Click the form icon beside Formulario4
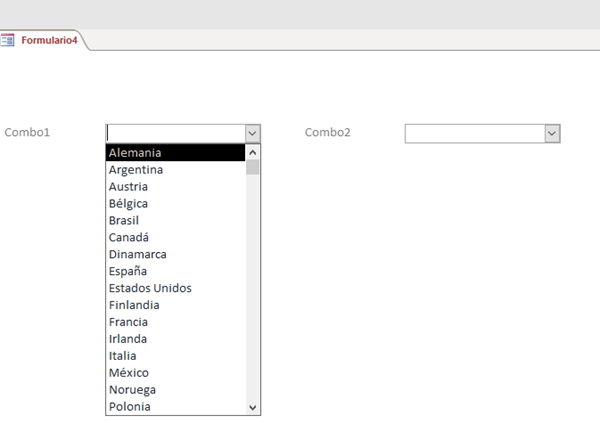The width and height of the screenshot is (600, 448). [8, 40]
